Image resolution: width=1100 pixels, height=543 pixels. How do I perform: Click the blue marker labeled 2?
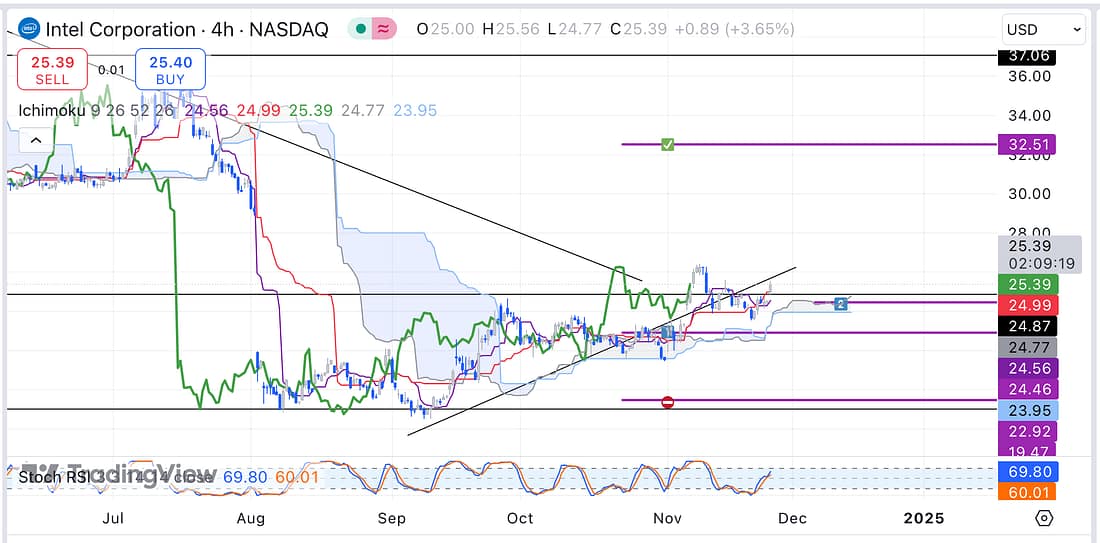(x=841, y=302)
